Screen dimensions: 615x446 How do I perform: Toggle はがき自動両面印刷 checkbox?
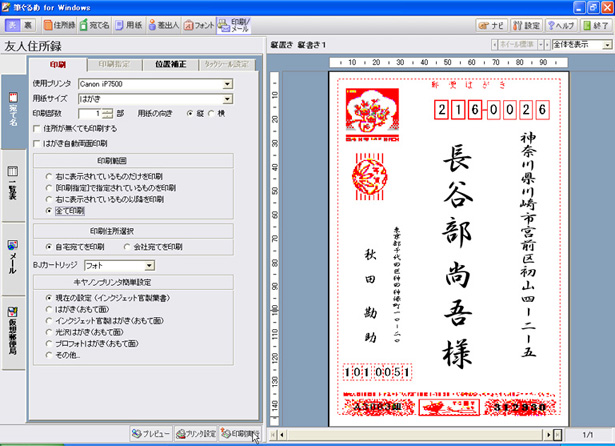[x=37, y=143]
